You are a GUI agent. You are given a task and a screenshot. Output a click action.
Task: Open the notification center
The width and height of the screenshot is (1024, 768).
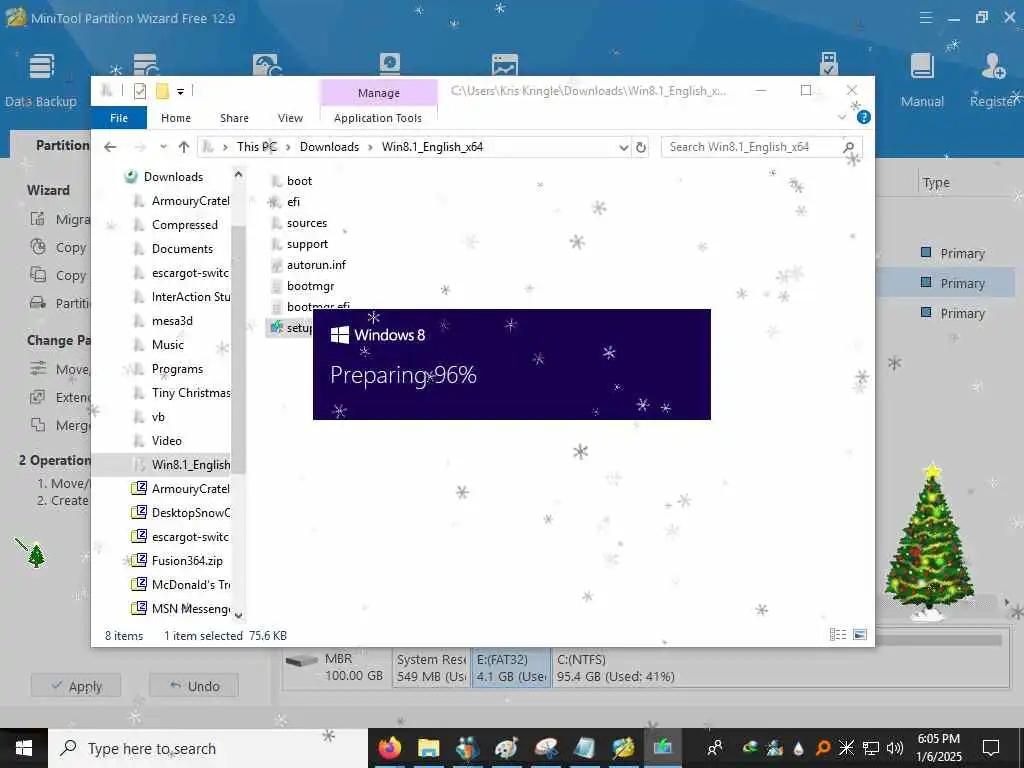(991, 748)
